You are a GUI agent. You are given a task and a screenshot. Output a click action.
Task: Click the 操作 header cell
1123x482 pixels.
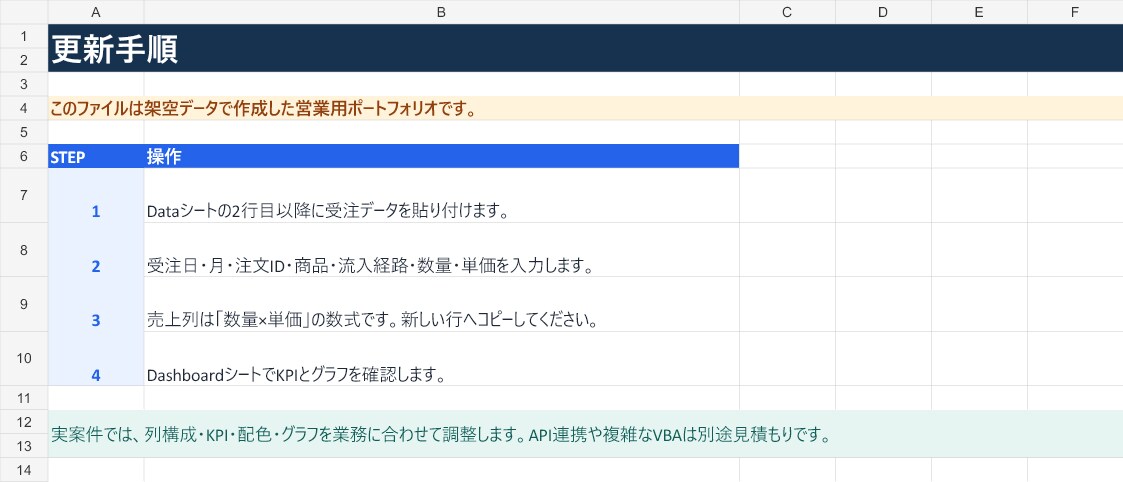441,156
